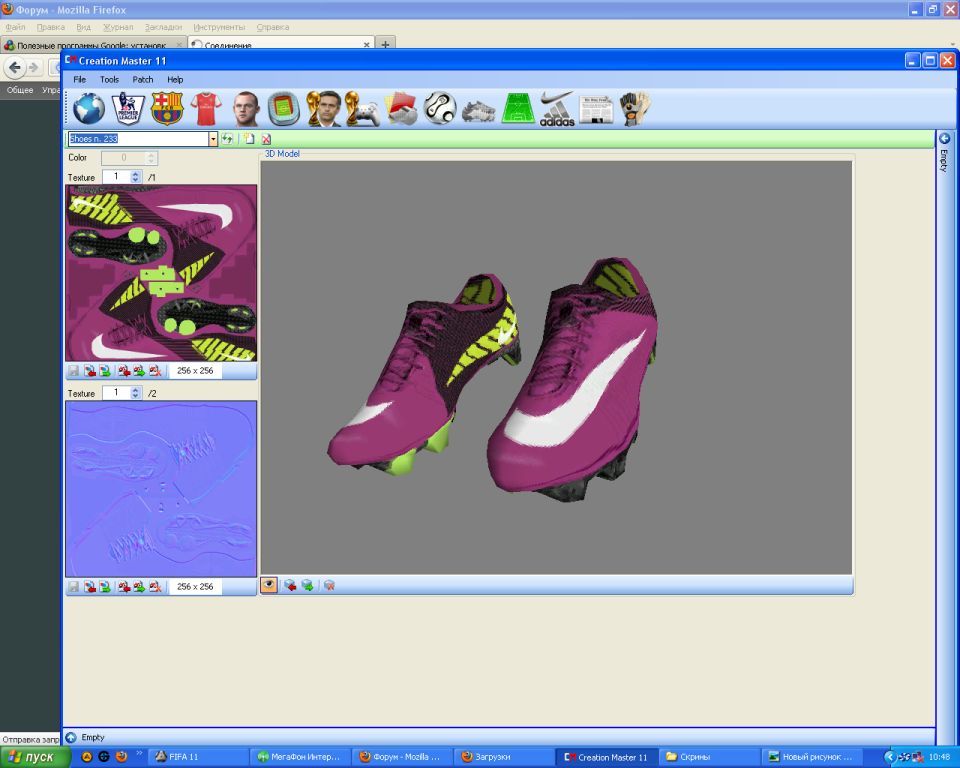The image size is (960, 768).
Task: Click the remove-image X icon under color texture
Action: (155, 371)
